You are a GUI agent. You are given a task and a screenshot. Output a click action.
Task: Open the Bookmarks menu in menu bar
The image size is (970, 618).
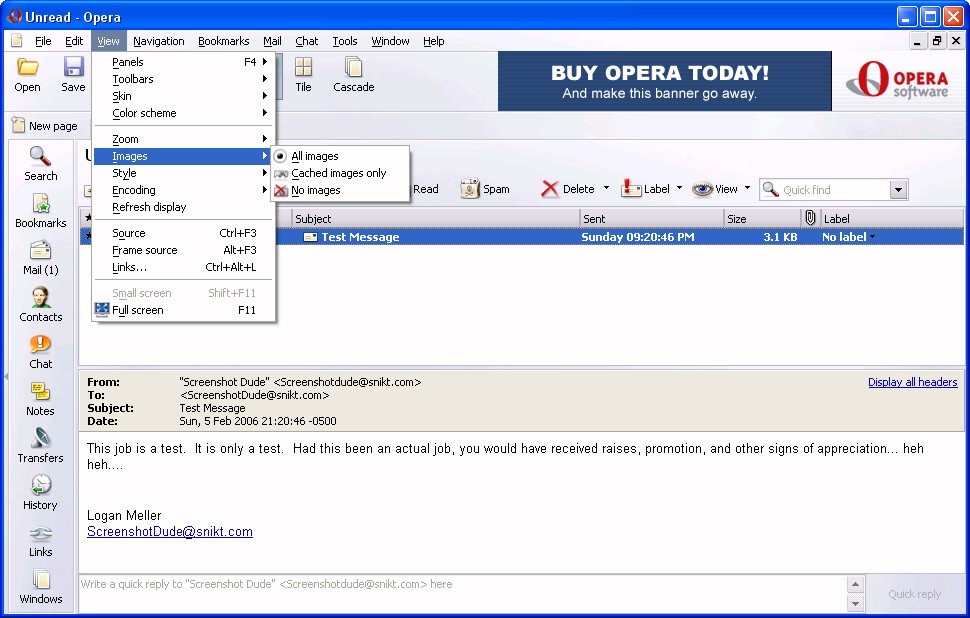[223, 41]
